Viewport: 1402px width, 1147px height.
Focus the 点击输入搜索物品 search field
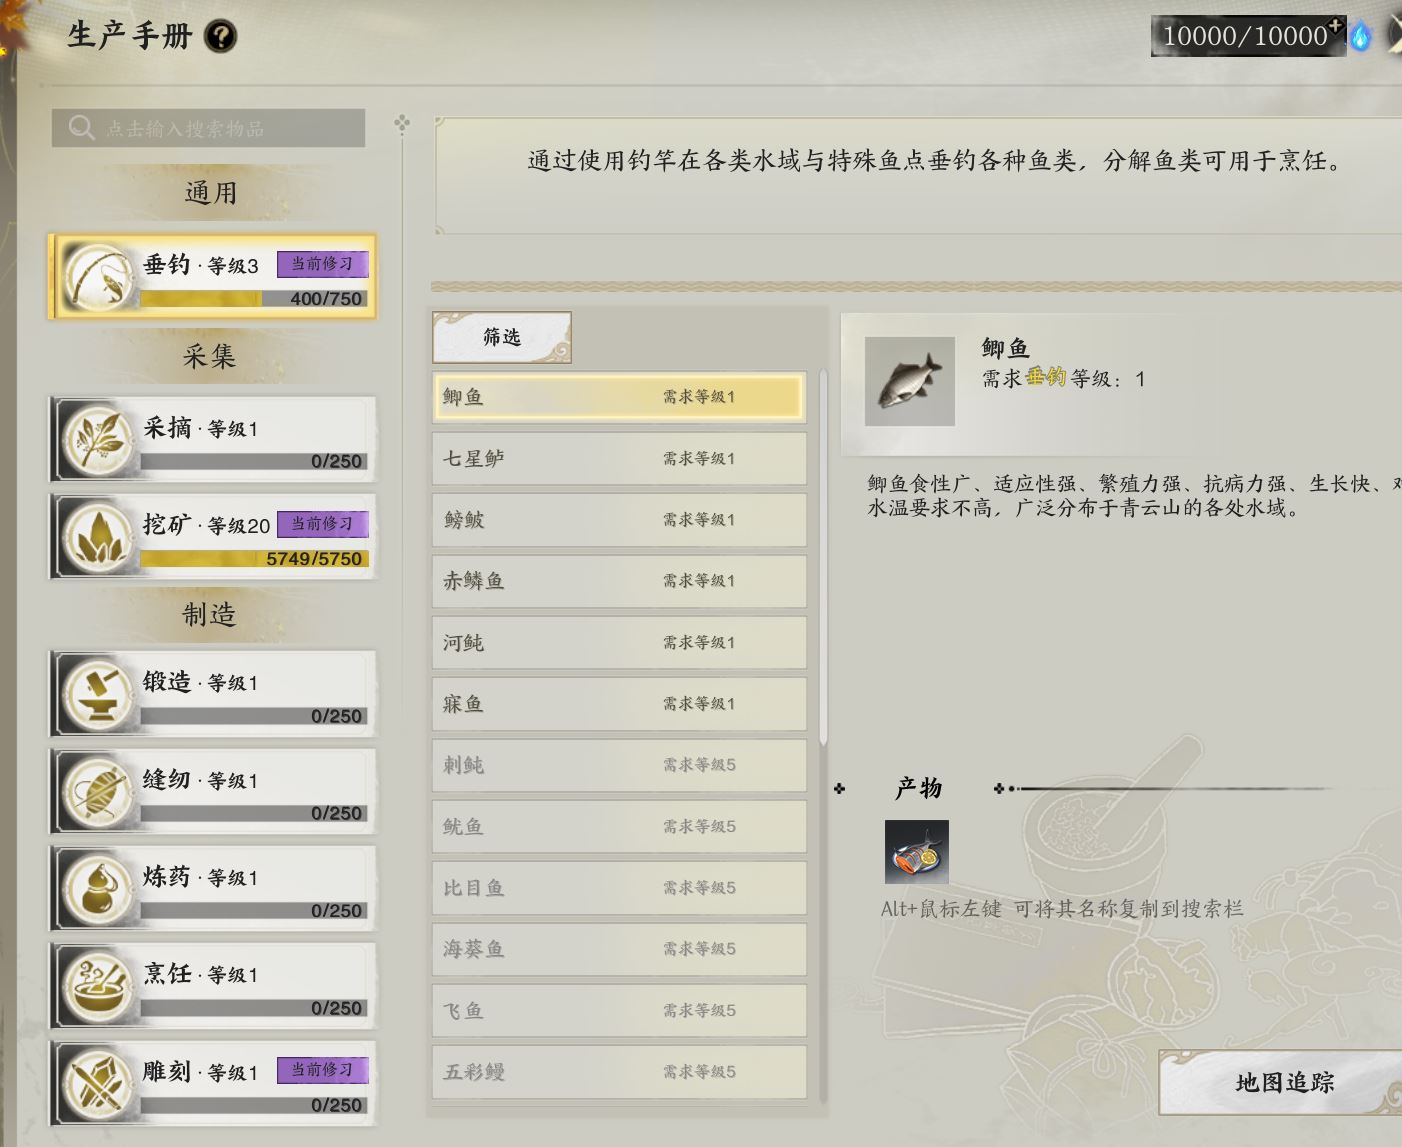tap(208, 128)
